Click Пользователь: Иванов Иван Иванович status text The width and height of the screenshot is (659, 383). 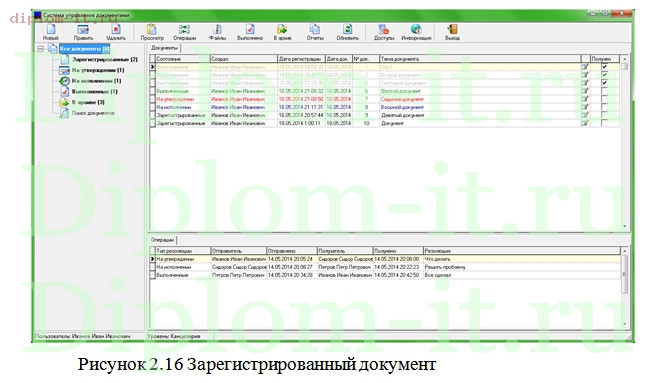click(x=83, y=336)
